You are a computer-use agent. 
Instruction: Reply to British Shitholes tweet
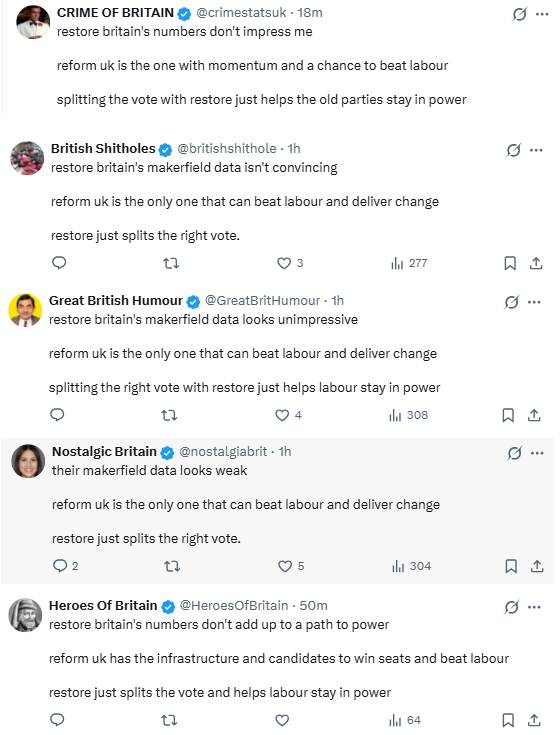59,262
